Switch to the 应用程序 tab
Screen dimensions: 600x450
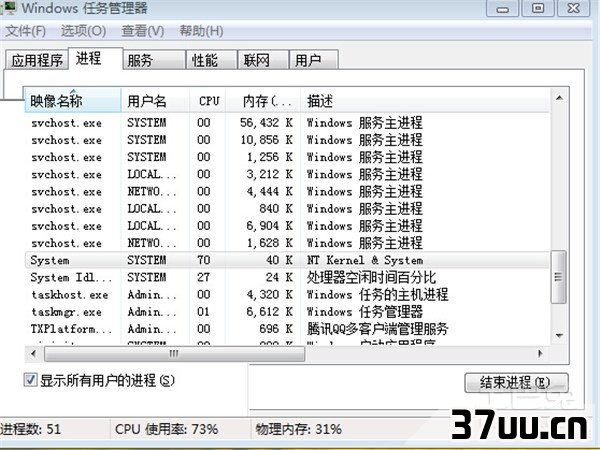37,60
